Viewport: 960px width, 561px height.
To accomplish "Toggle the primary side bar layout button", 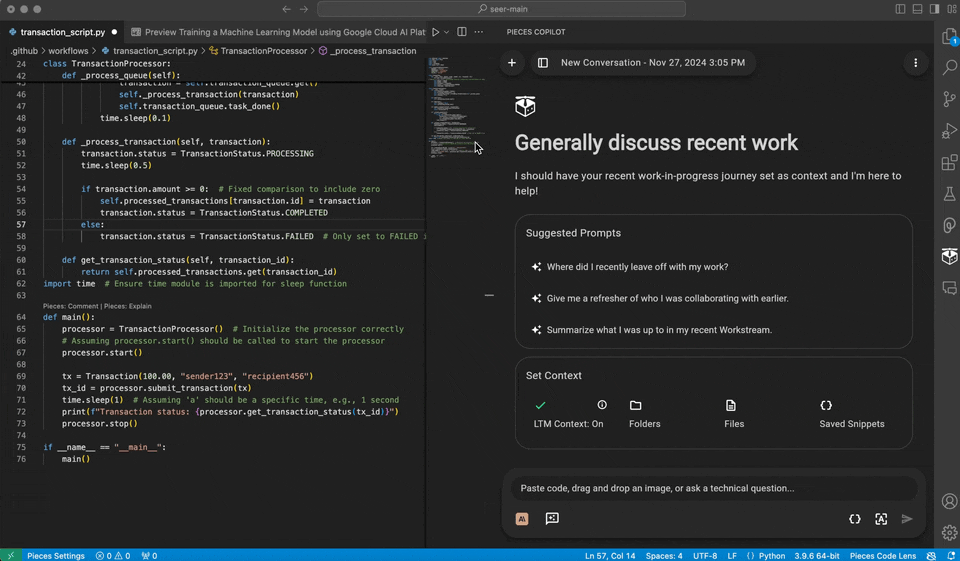I will (x=900, y=9).
